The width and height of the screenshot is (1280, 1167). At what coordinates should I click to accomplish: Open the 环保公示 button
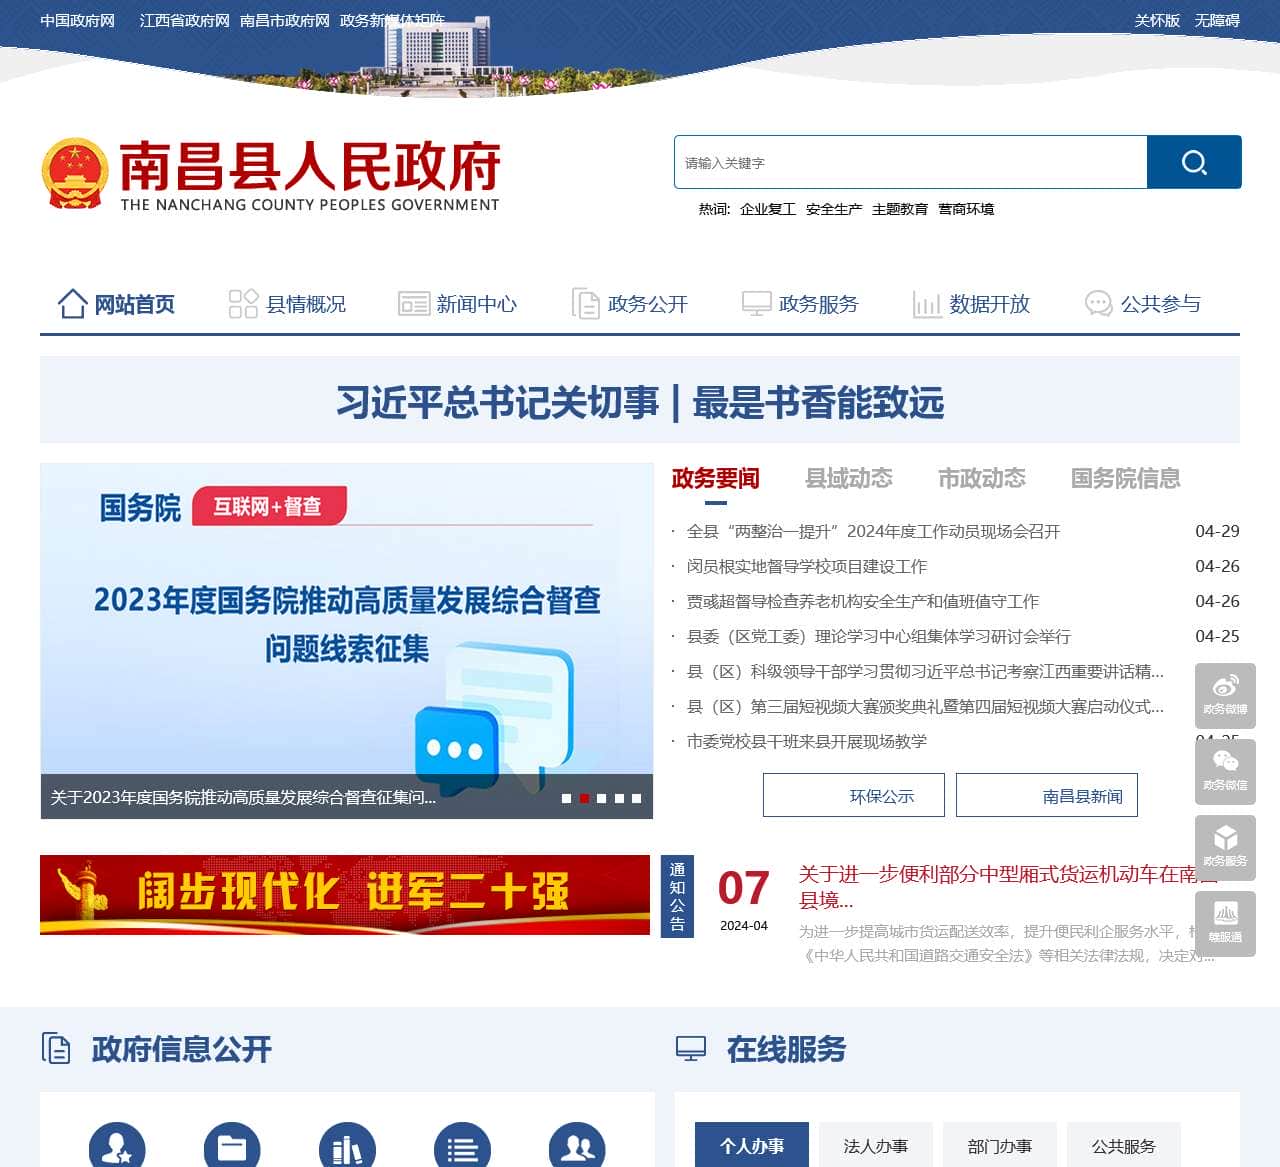pos(853,795)
